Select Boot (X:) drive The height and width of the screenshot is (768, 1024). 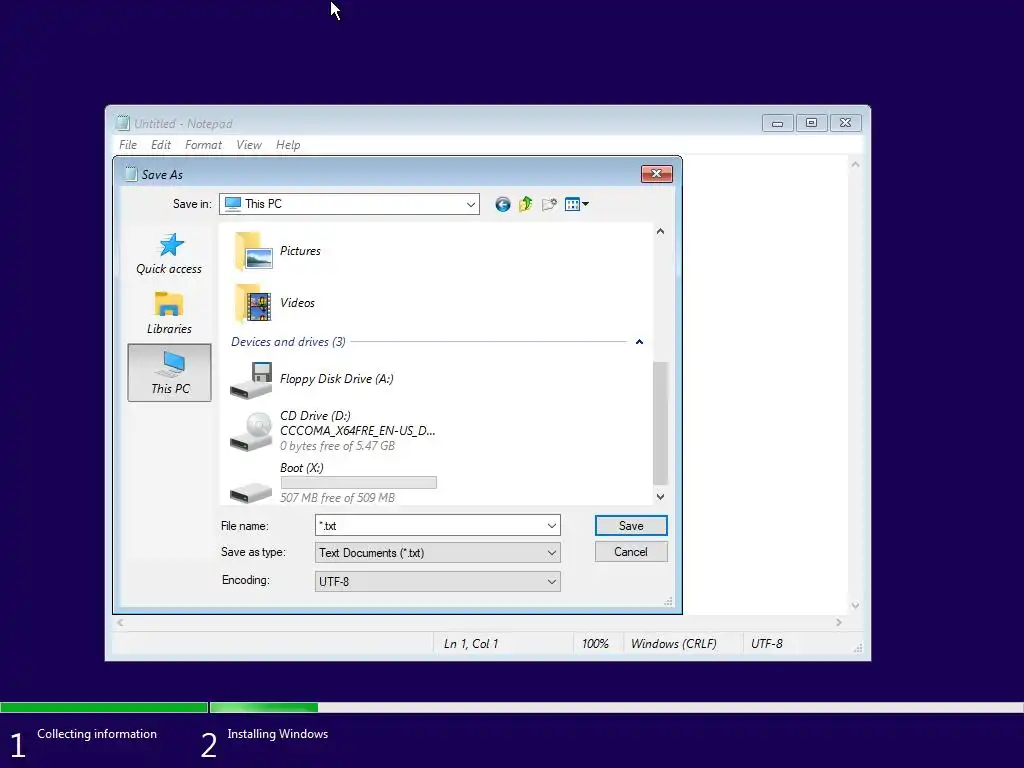point(333,483)
